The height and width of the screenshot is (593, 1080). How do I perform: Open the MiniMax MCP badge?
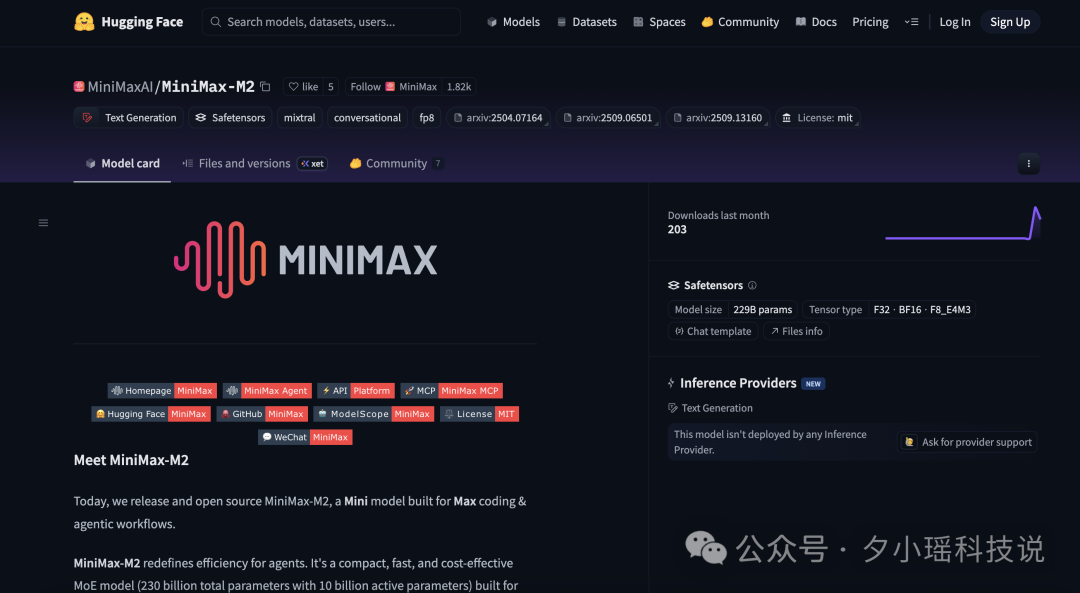point(451,391)
